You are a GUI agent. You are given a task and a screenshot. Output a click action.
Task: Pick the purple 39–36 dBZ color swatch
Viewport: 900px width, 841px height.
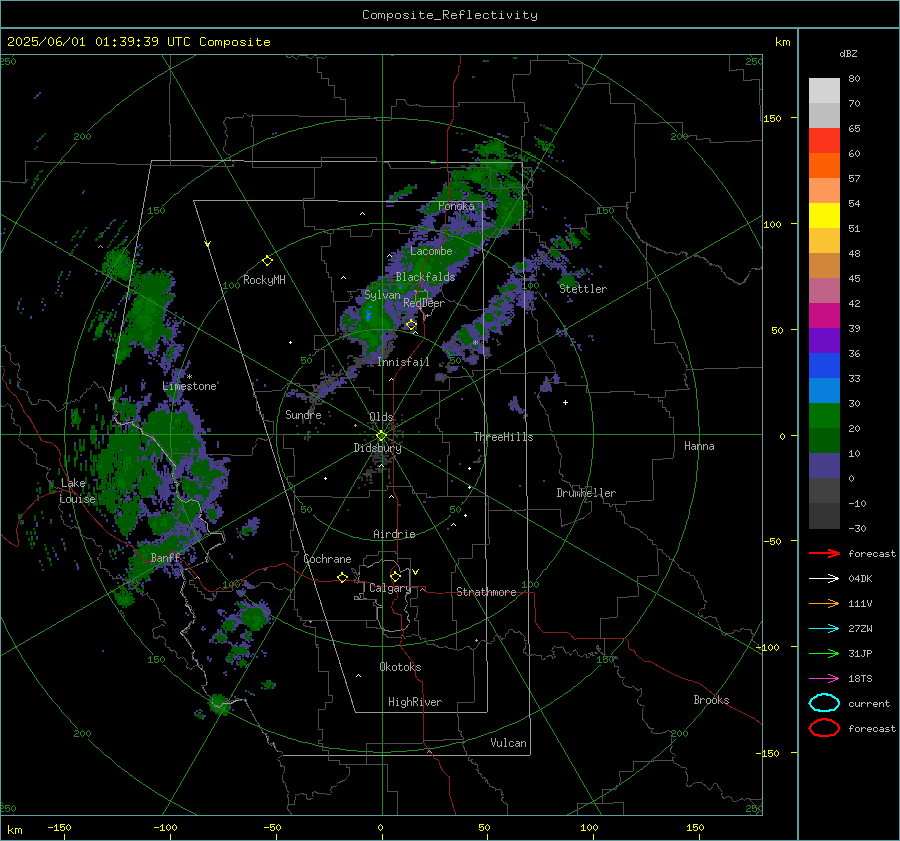pyautogui.click(x=824, y=340)
